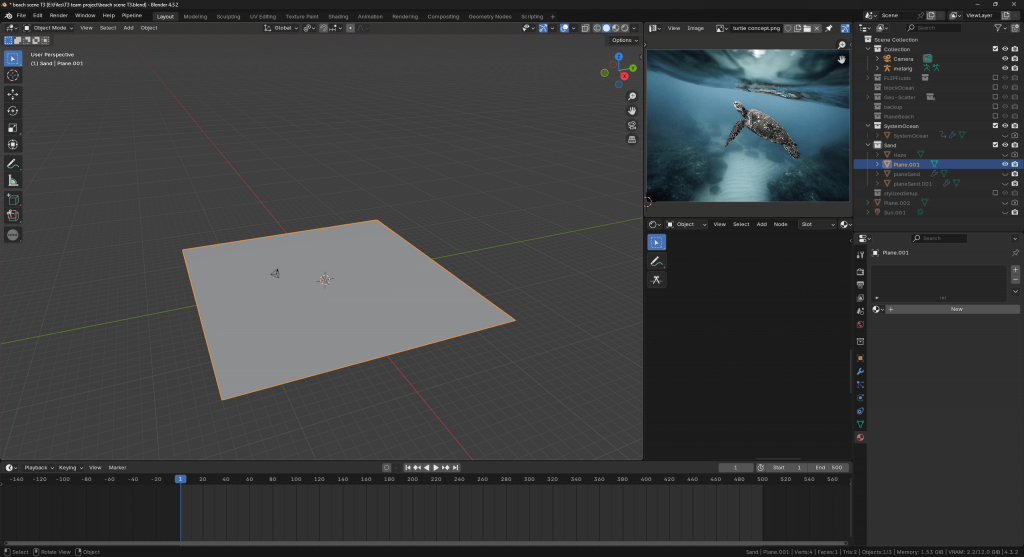Select the Rotate tool in viewport toolbar
The height and width of the screenshot is (557, 1024).
13,110
